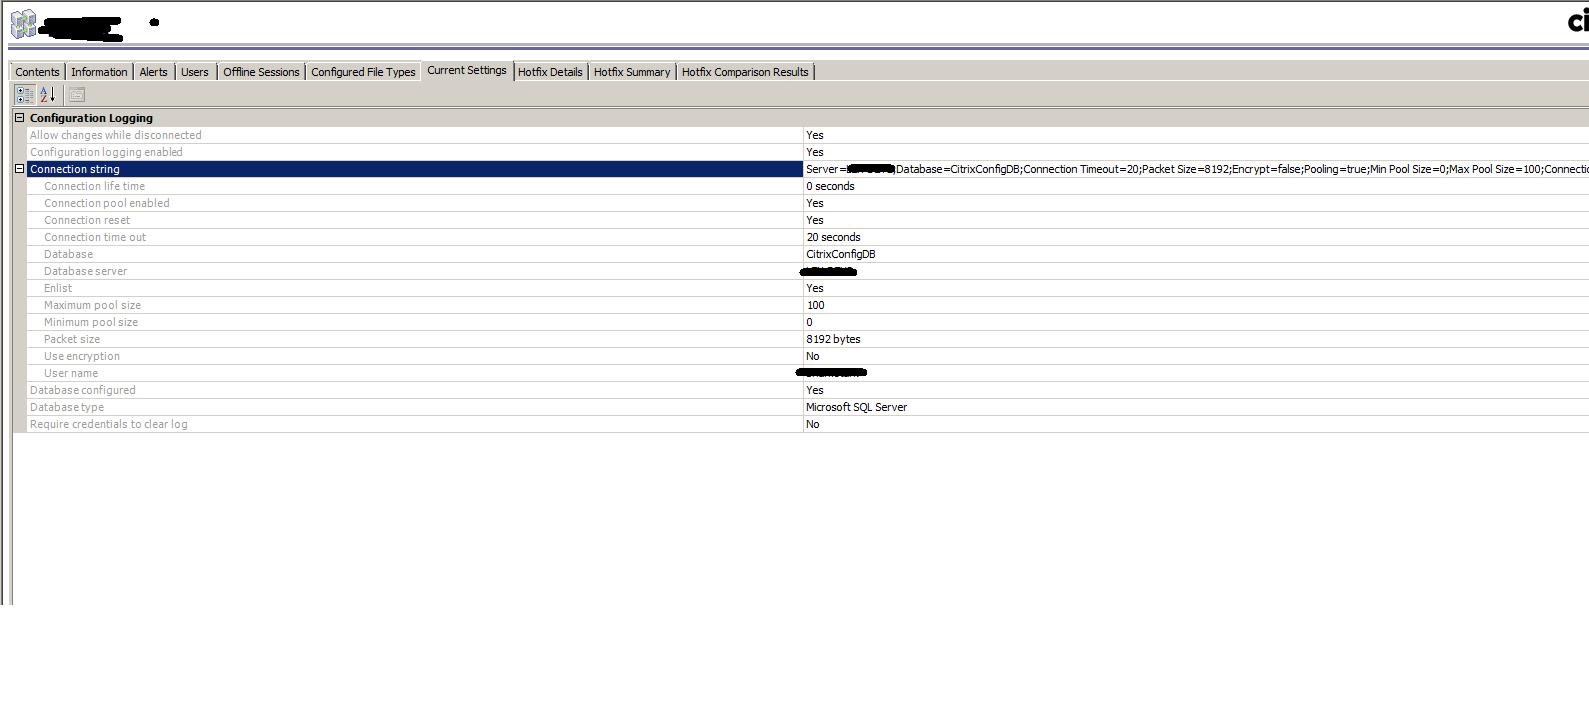Viewport: 1589px width, 720px height.
Task: Open the Hotfix Details tab
Action: [x=550, y=72]
